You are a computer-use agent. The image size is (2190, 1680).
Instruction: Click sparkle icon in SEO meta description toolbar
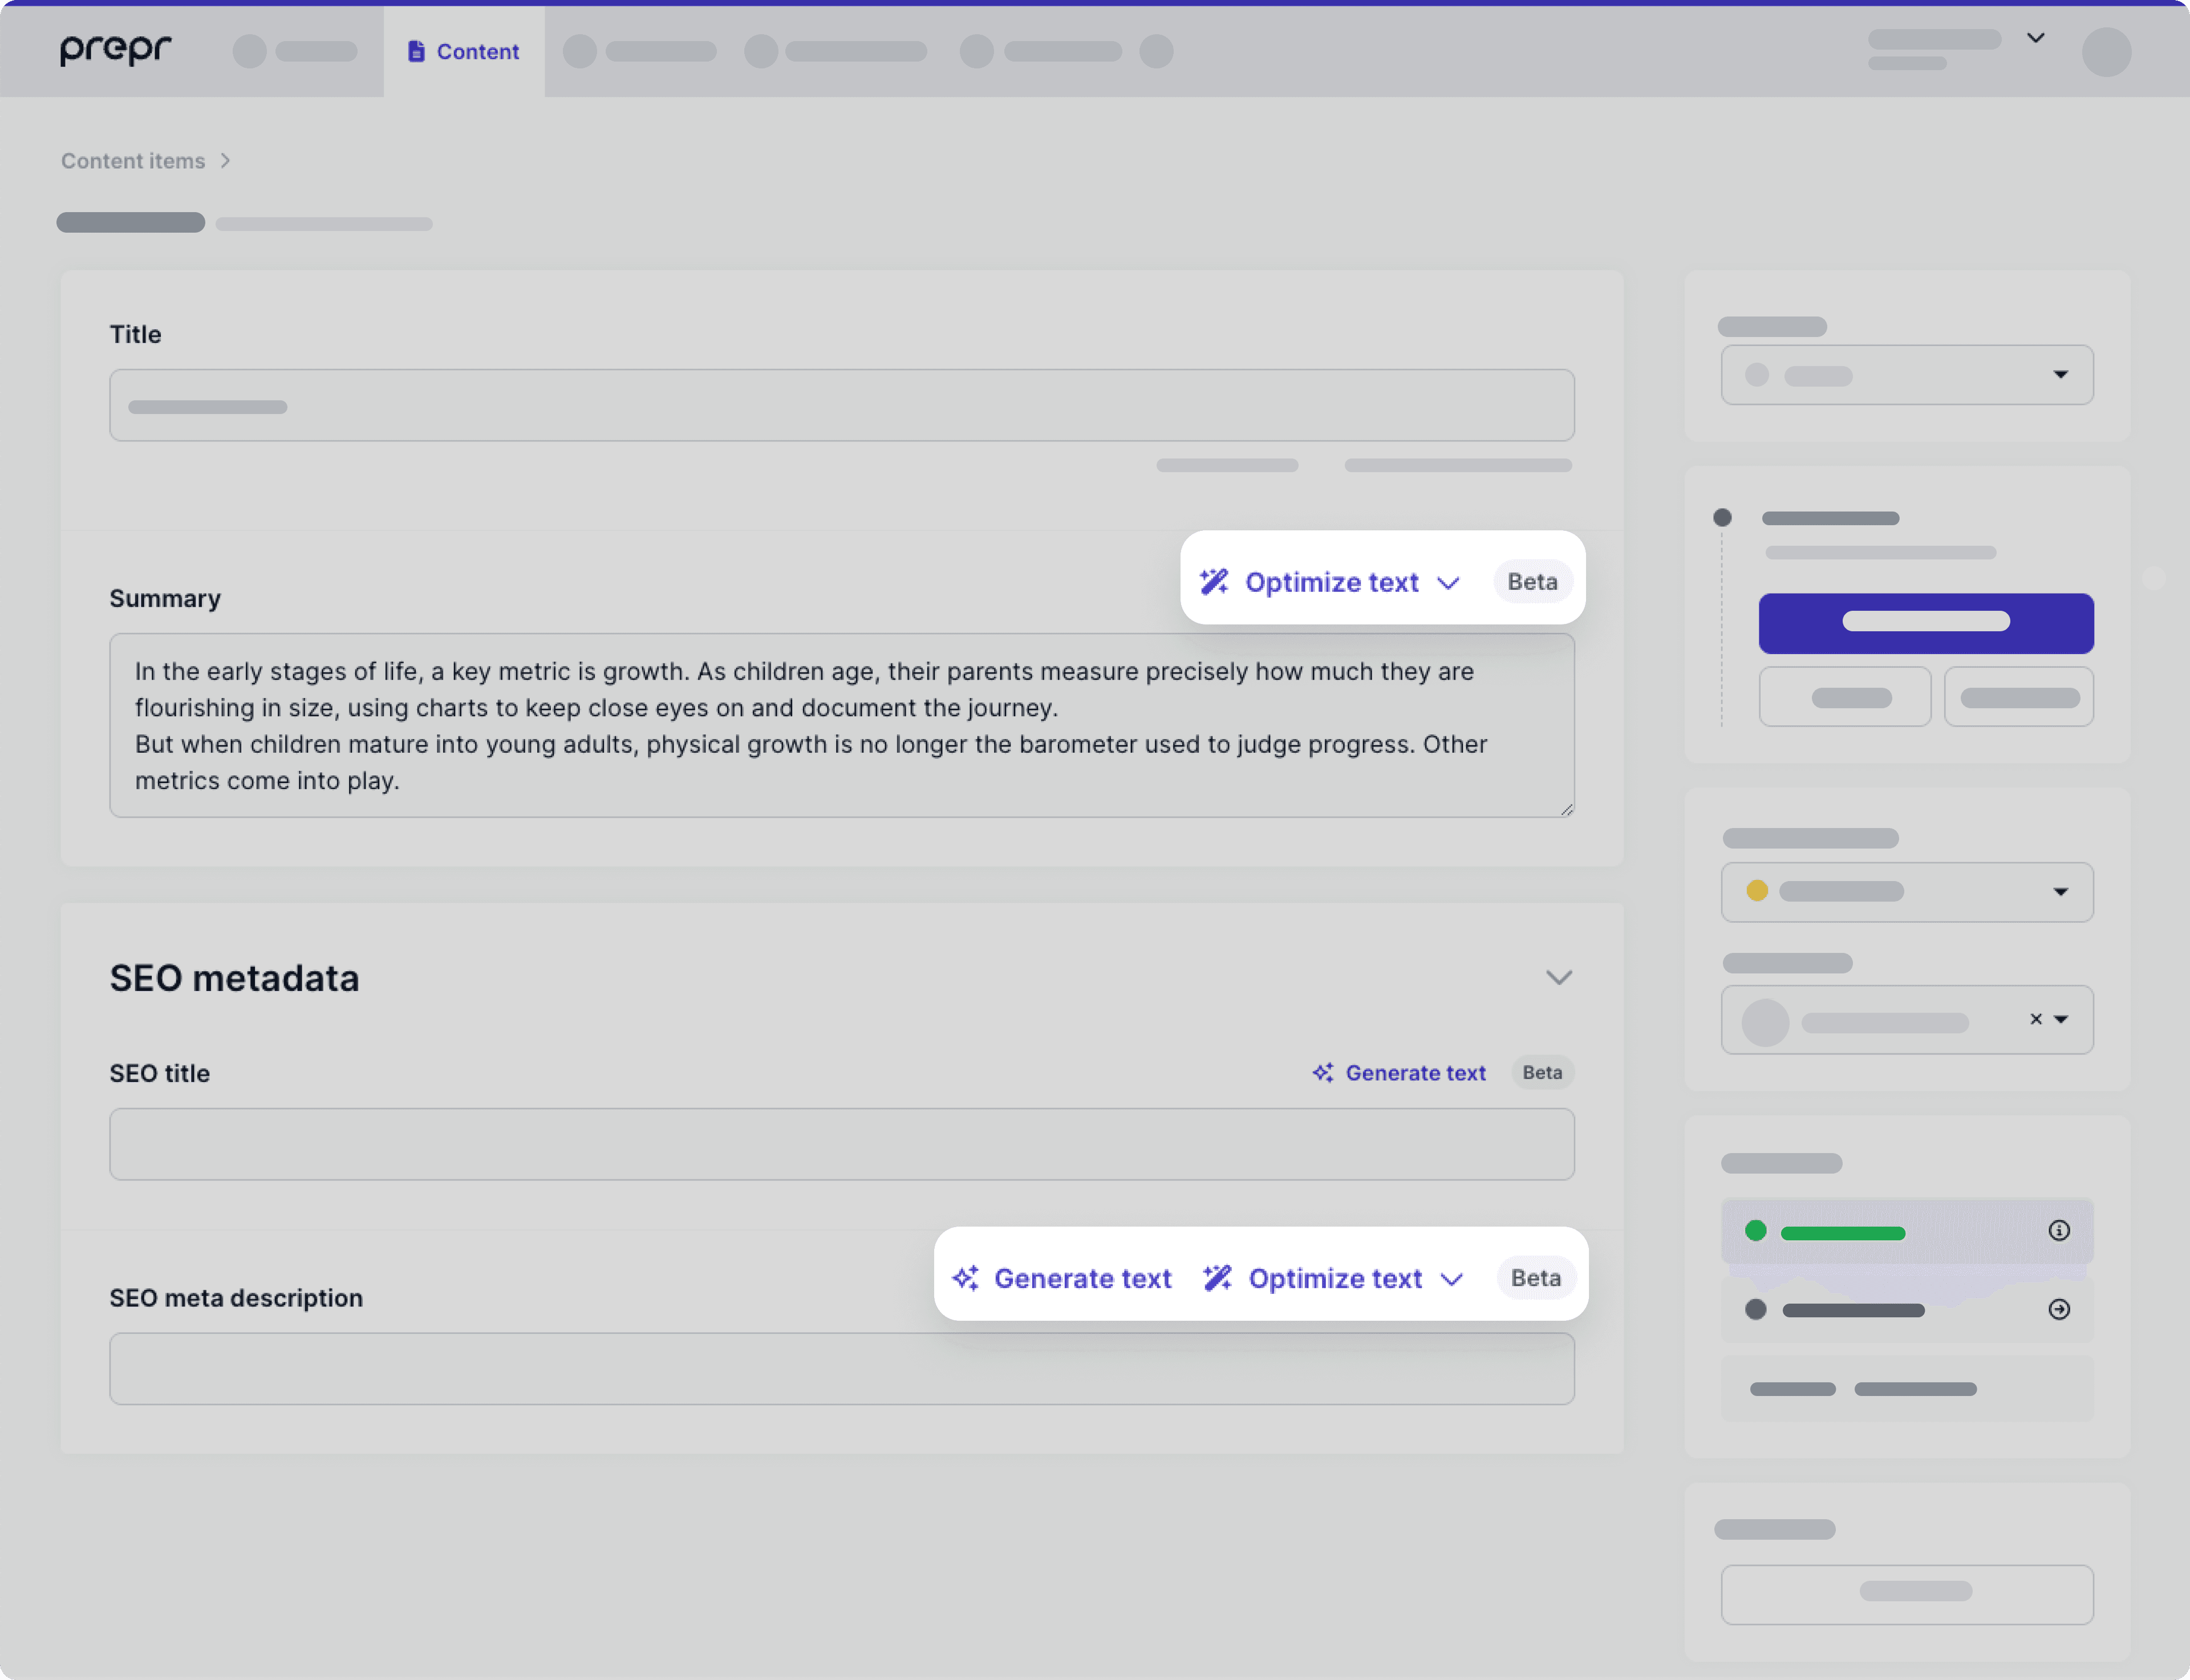coord(965,1277)
